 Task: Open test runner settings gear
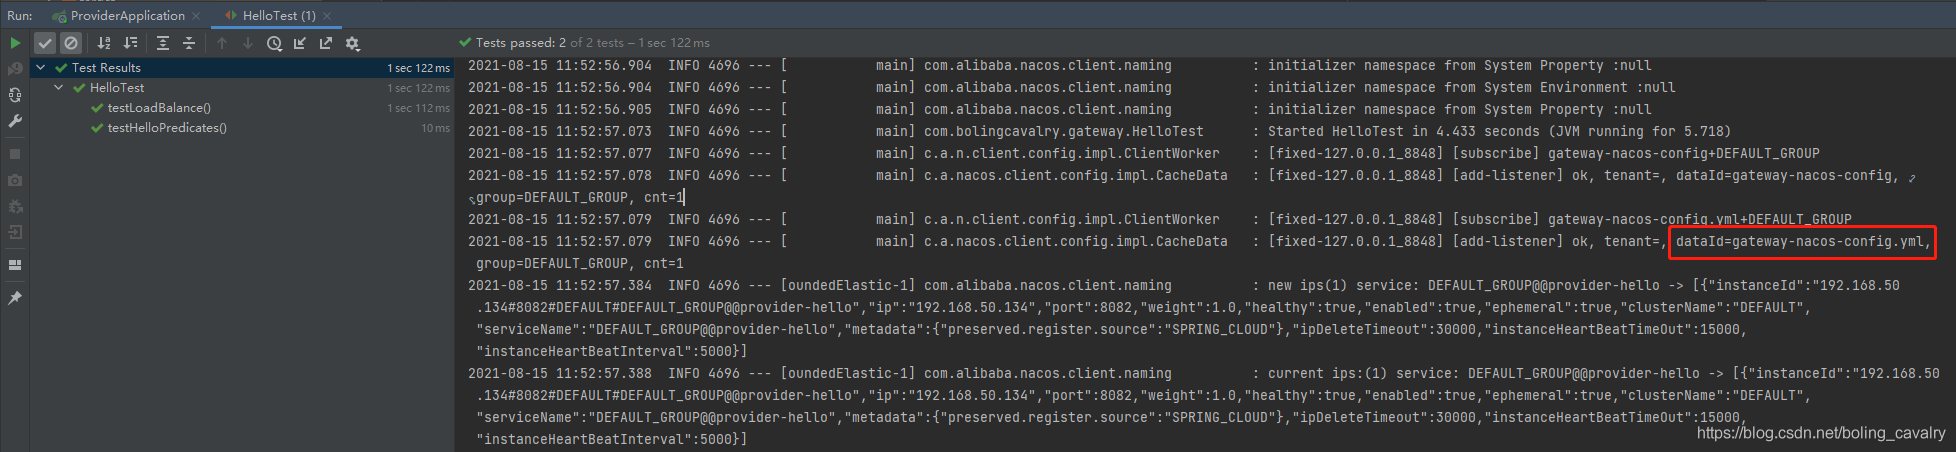352,43
